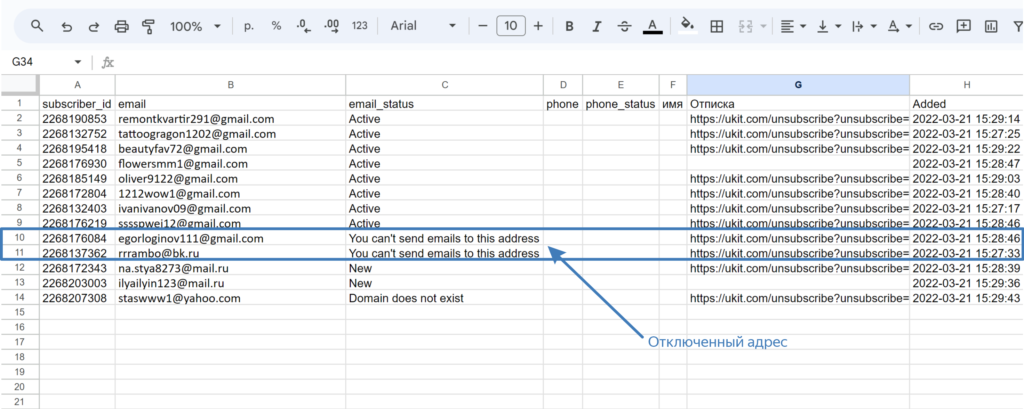Screen dimensions: 1024x409
Task: Undo the last action
Action: tap(66, 26)
